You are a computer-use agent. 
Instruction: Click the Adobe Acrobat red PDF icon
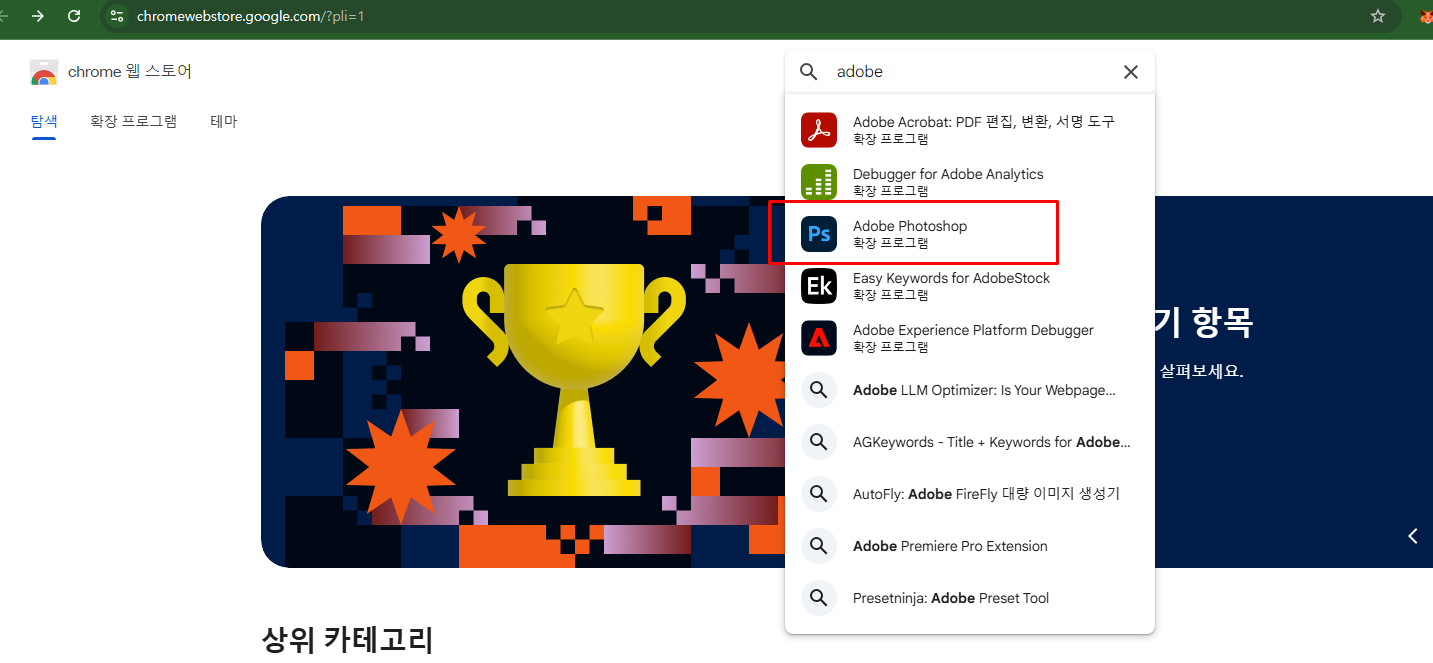(819, 130)
